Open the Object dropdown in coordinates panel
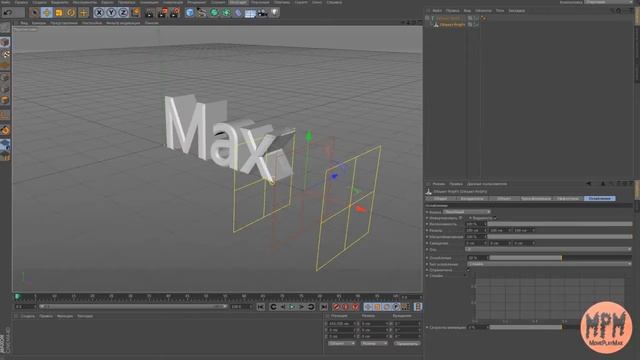 (342, 344)
